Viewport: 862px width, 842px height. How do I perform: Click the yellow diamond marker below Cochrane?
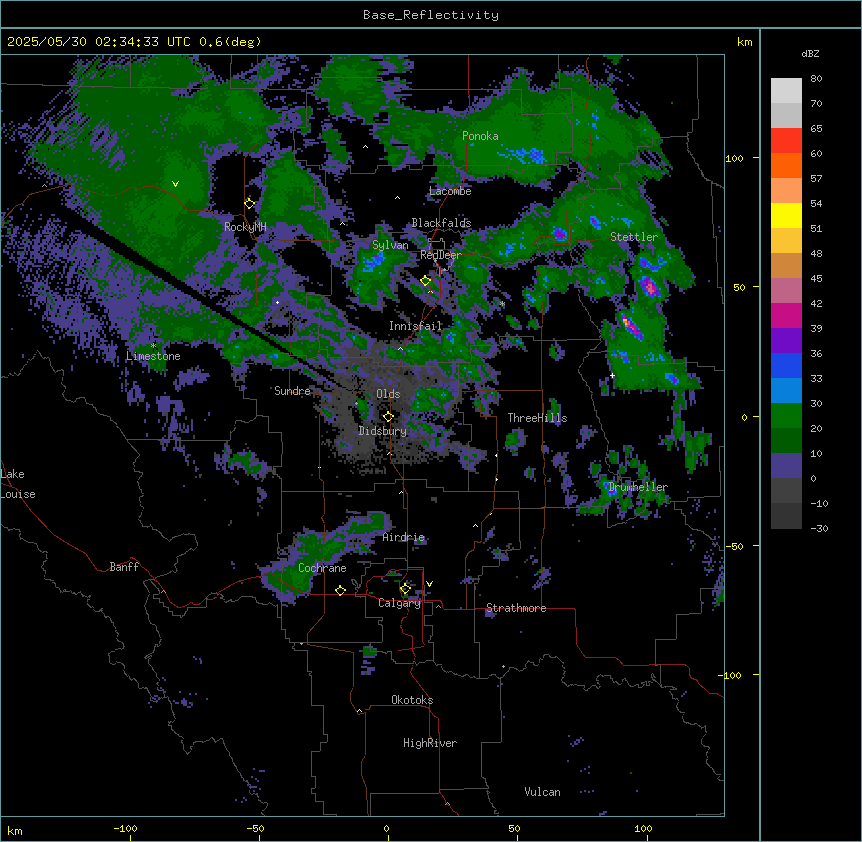point(340,590)
